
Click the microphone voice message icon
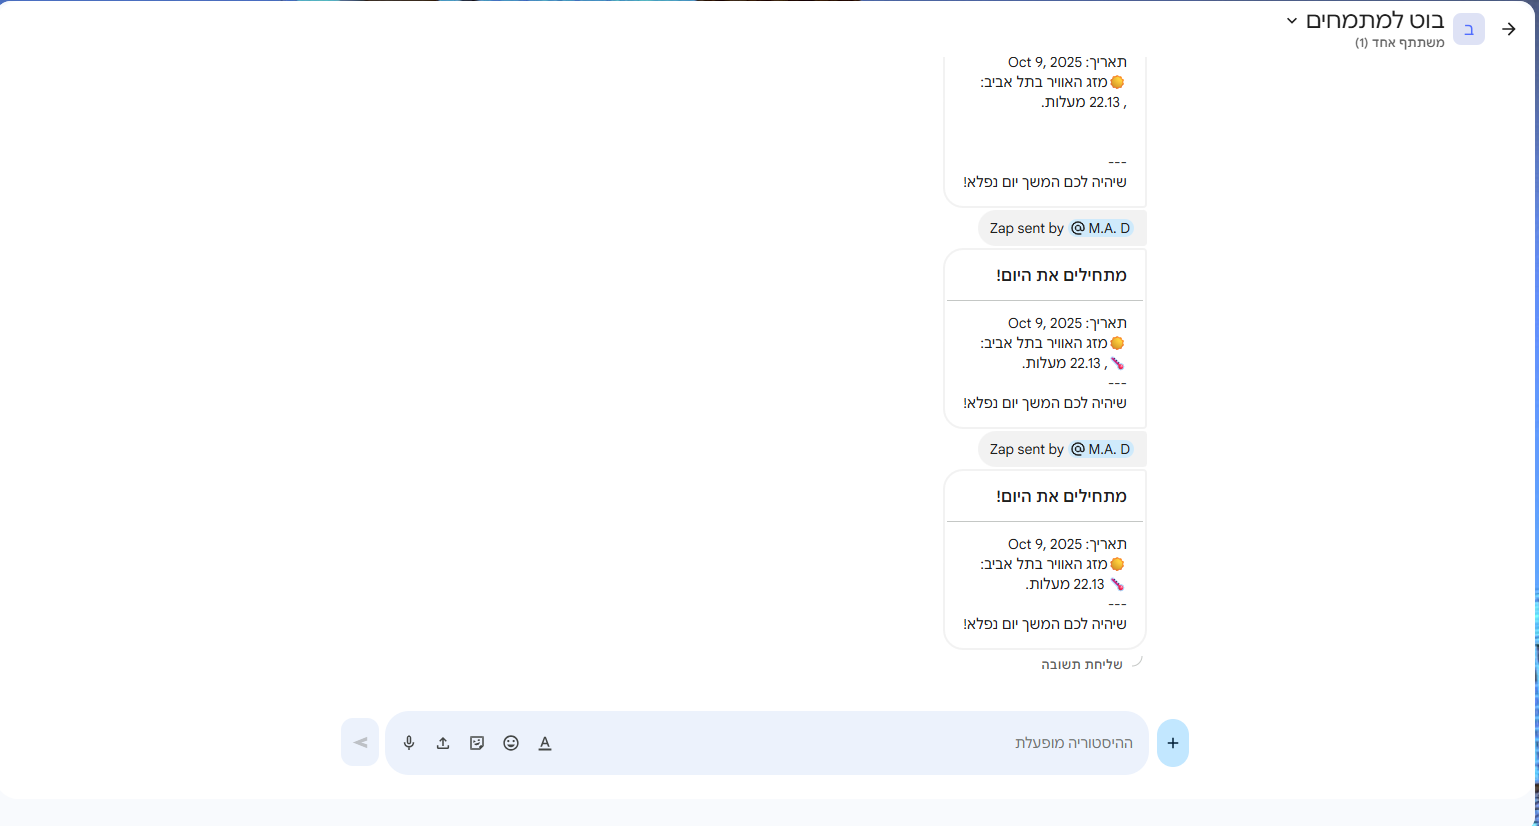coord(409,743)
